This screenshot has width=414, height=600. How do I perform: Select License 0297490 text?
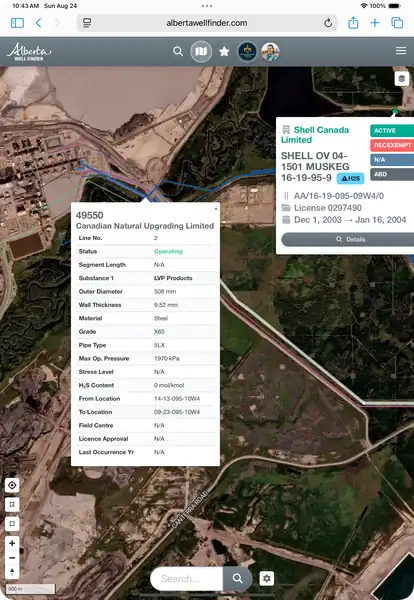point(328,208)
